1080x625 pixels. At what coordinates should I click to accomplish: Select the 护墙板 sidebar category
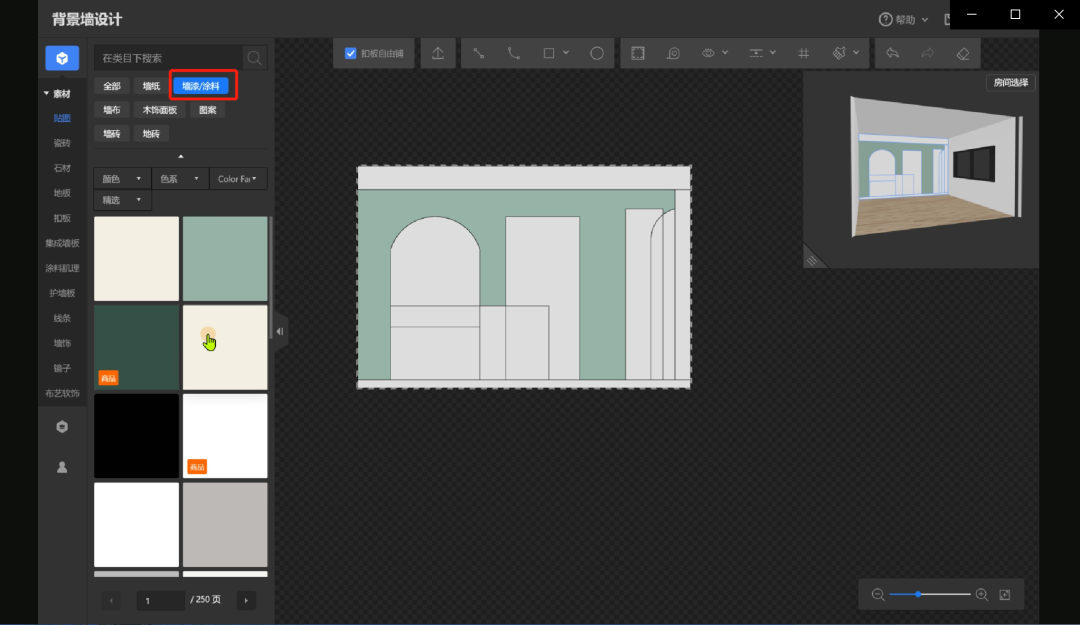click(62, 293)
